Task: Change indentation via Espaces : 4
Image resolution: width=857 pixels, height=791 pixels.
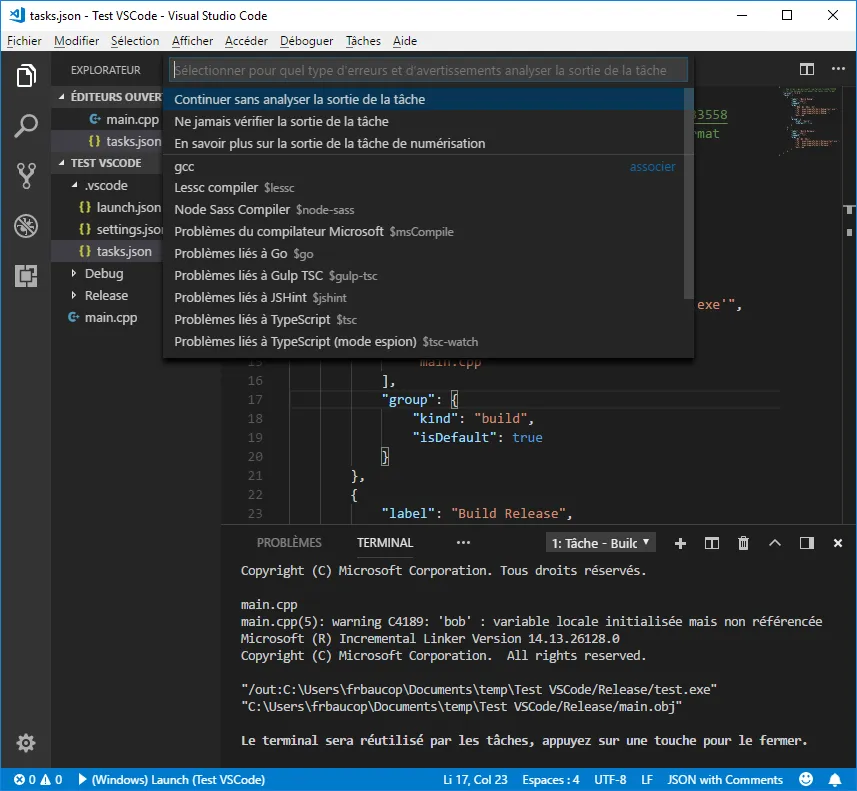Action: click(x=550, y=780)
